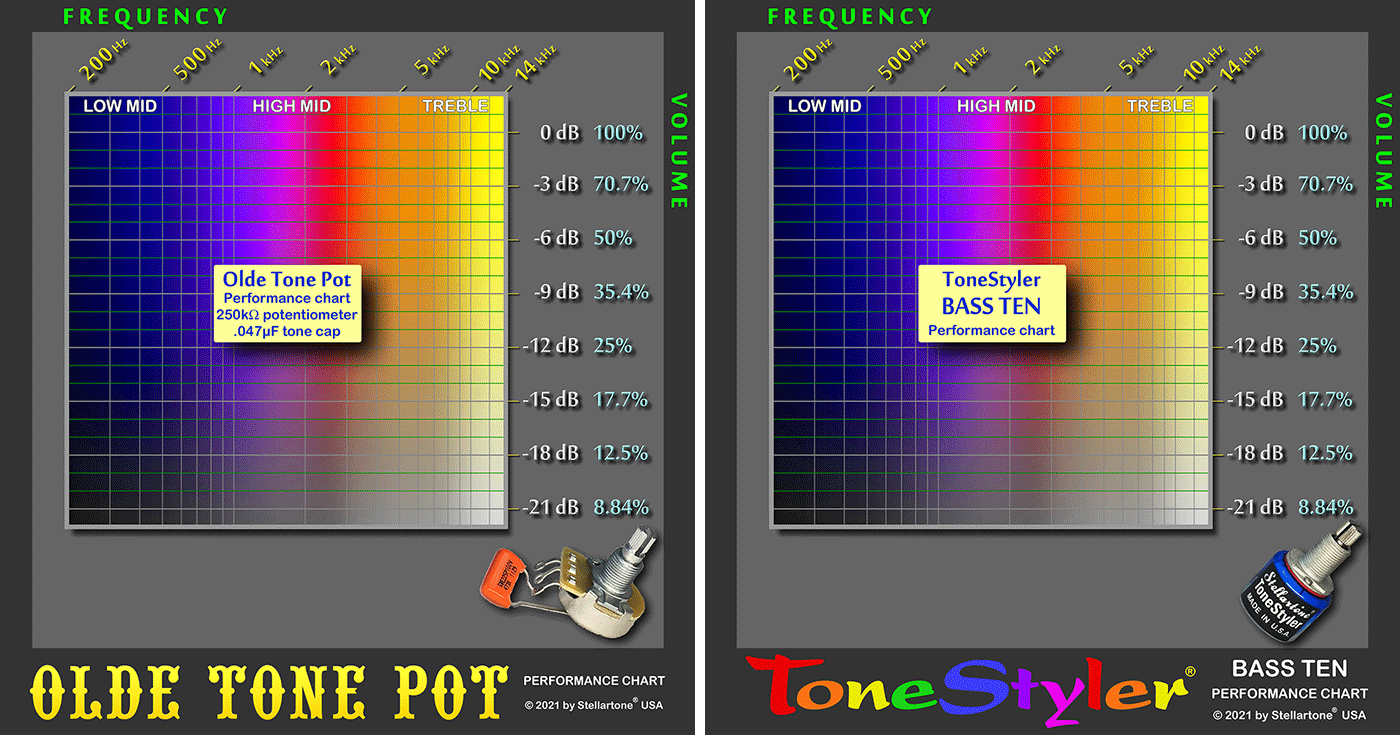Click -9 dB on the Olde Tone Pot scale
This screenshot has height=735, width=1400.
(x=556, y=292)
